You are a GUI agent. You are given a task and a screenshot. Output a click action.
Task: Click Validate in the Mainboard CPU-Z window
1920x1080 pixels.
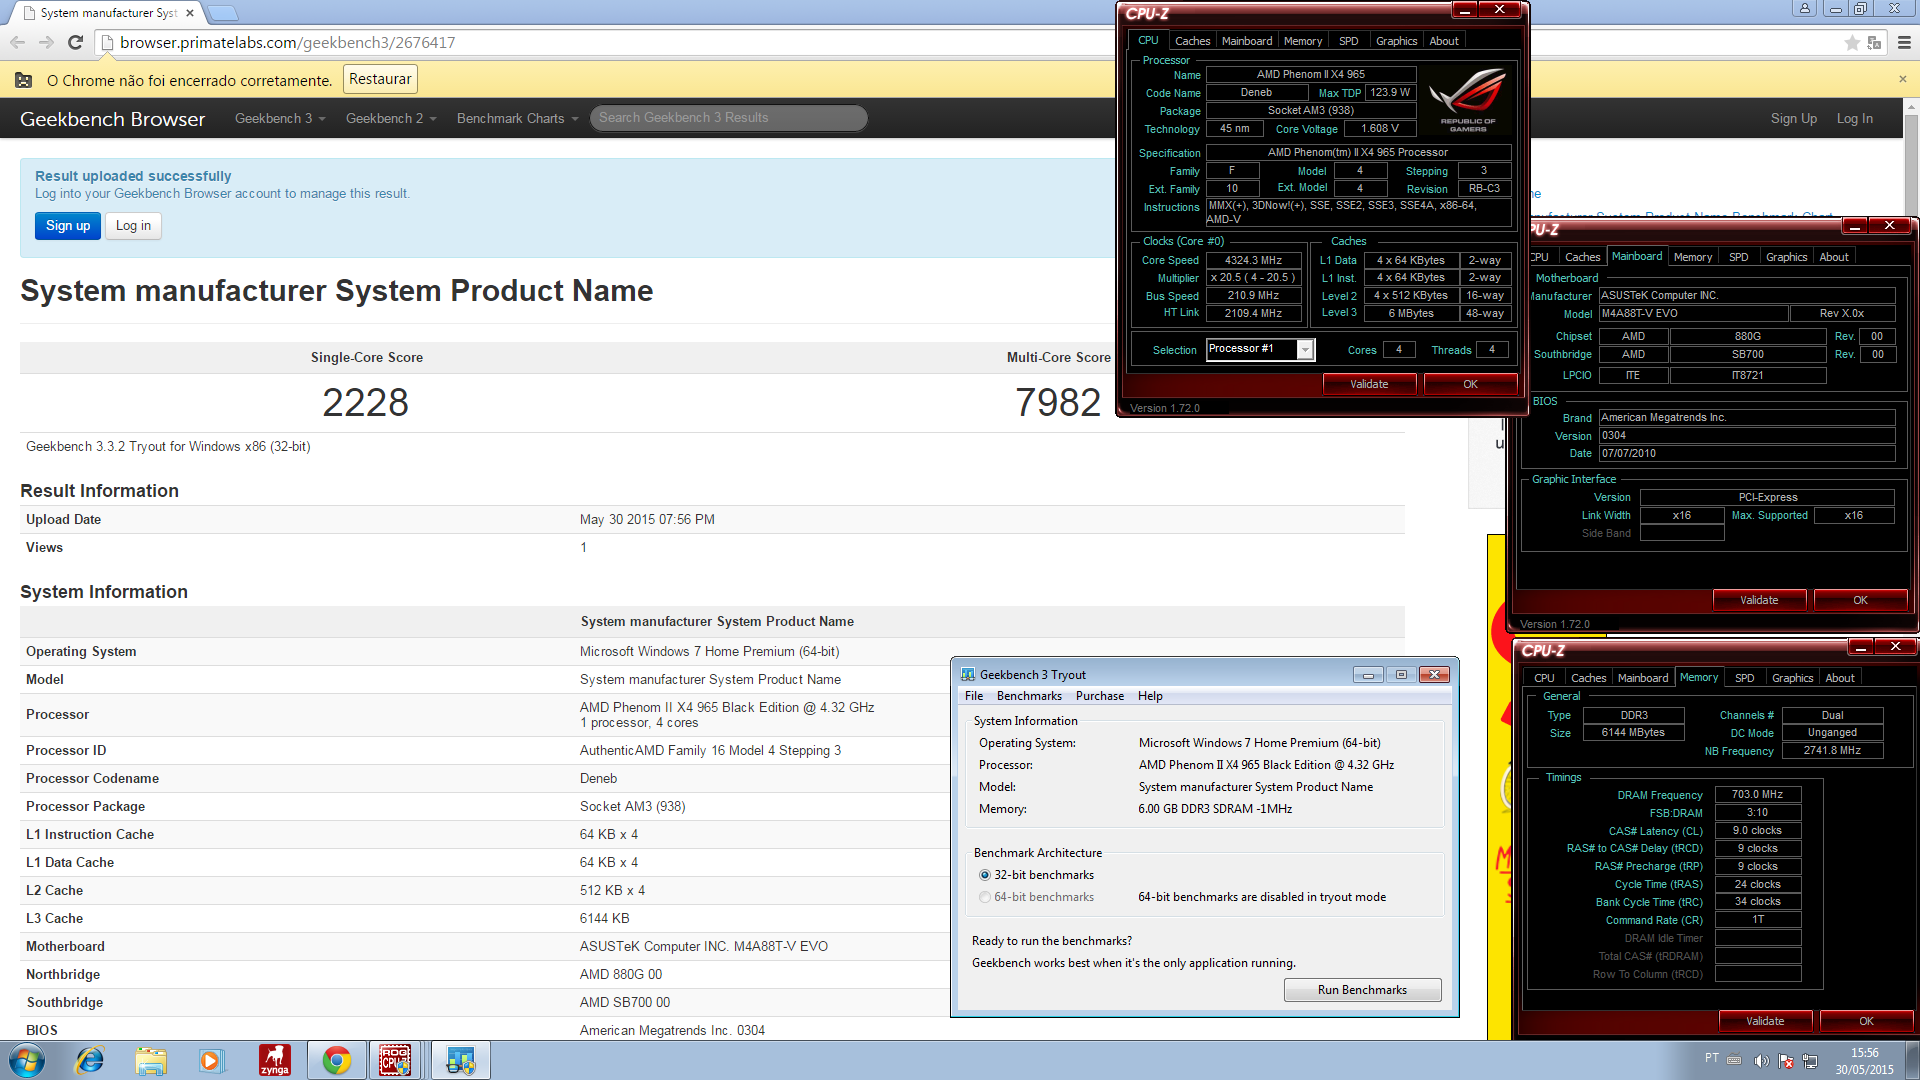[1759, 600]
